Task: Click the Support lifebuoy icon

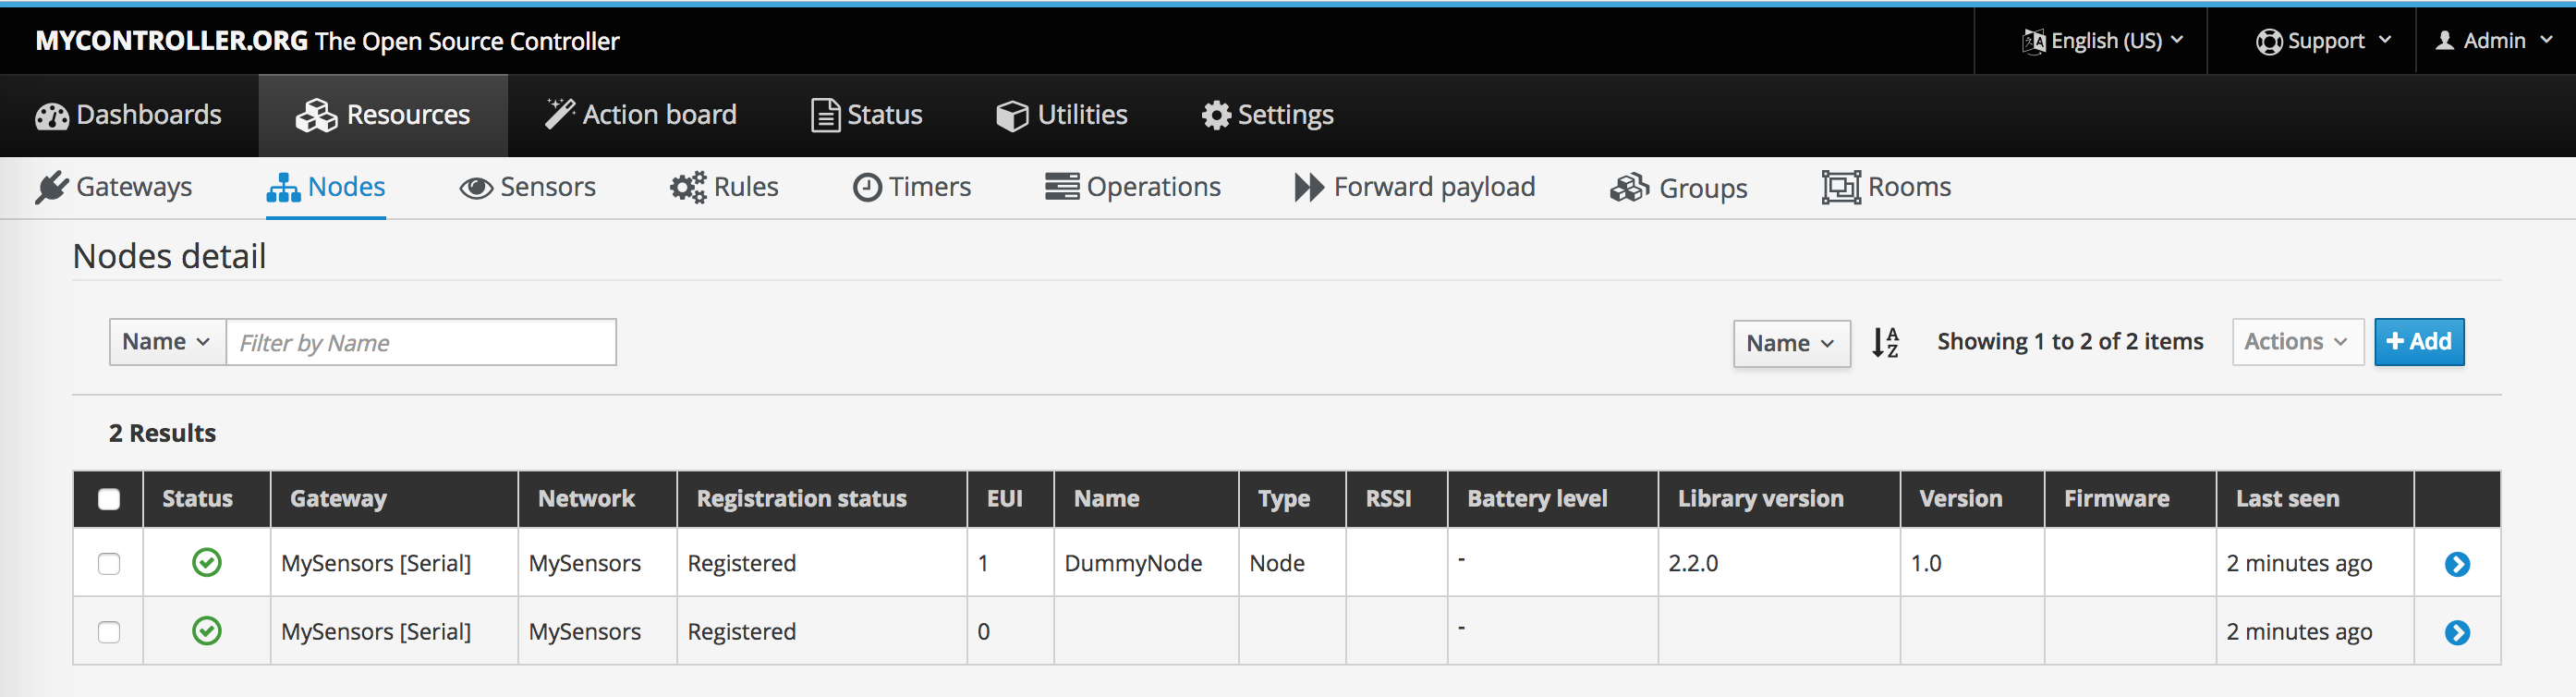Action: point(2269,42)
